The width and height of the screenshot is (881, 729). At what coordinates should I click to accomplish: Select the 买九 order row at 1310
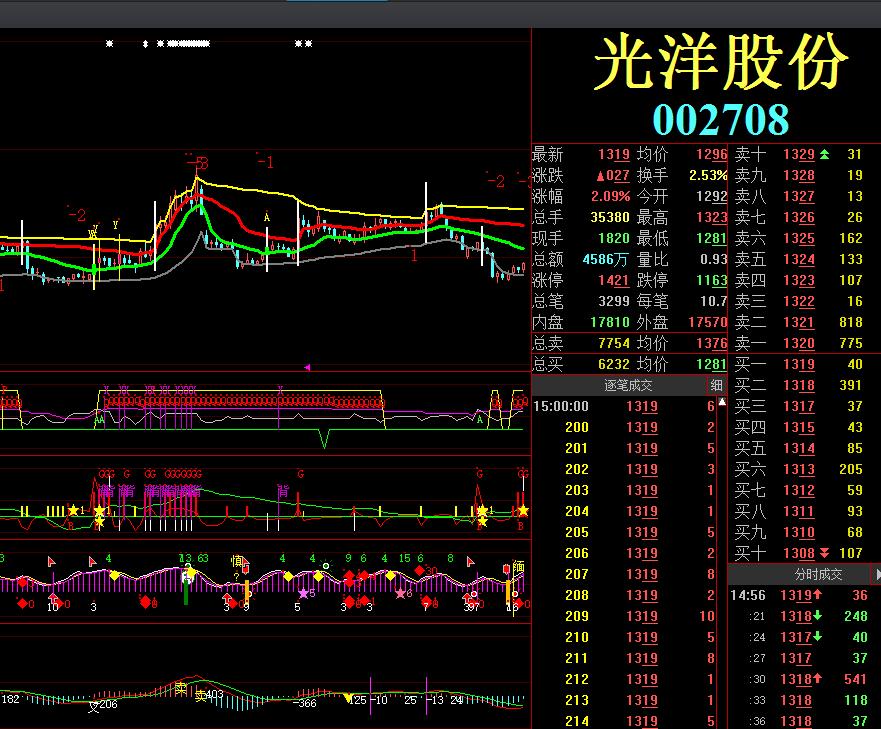coord(805,532)
